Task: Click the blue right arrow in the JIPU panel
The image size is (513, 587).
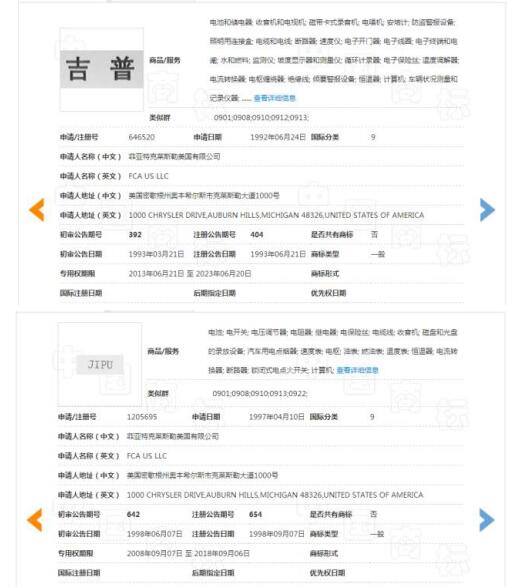Action: [x=487, y=520]
